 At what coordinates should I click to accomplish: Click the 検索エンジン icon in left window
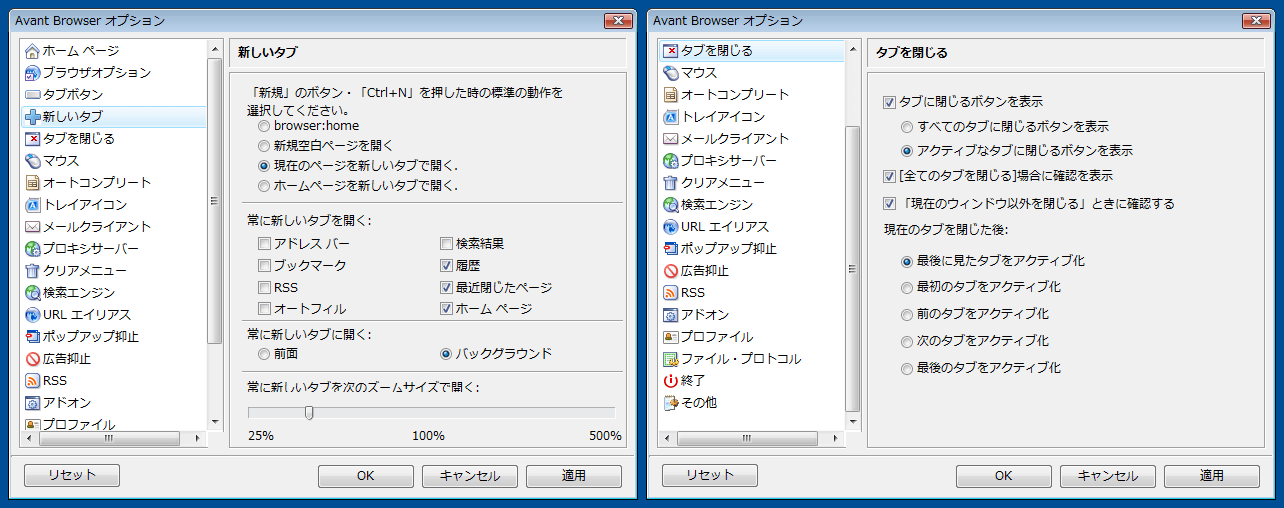point(32,293)
